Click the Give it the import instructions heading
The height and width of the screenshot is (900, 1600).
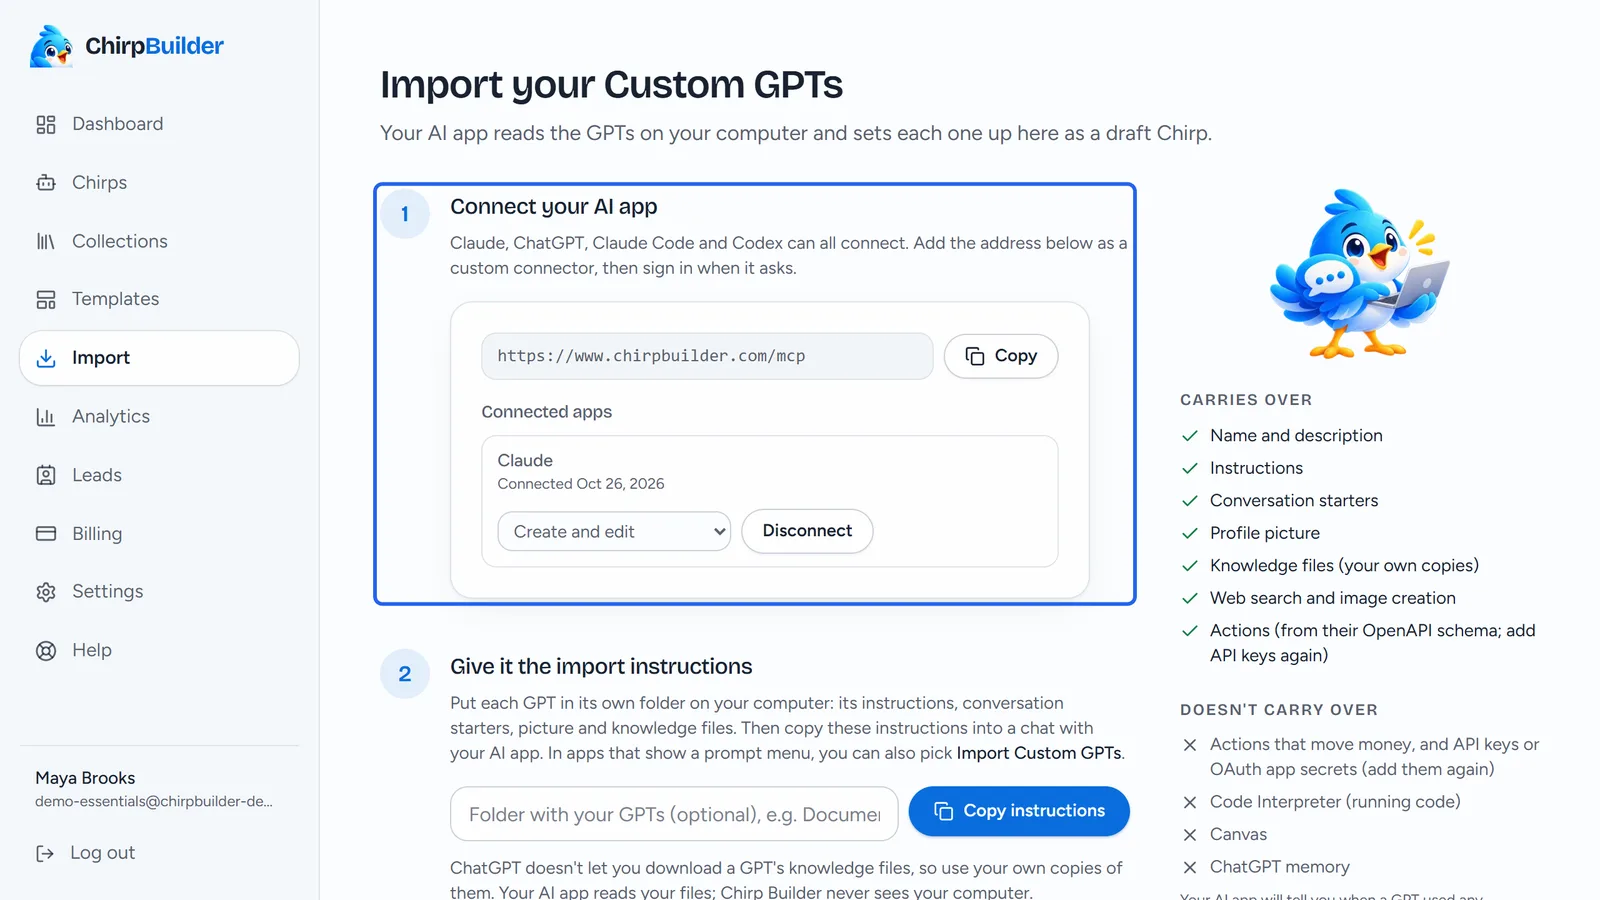[601, 667]
